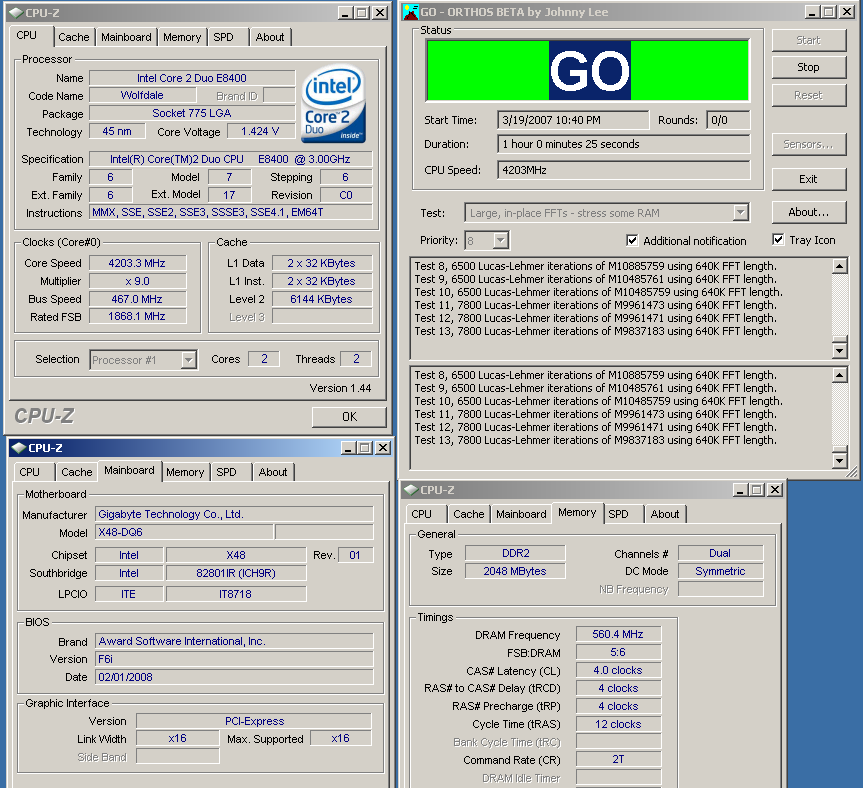The height and width of the screenshot is (788, 863).
Task: Click Core Speed value 4203.3 MHz
Action: pos(137,263)
